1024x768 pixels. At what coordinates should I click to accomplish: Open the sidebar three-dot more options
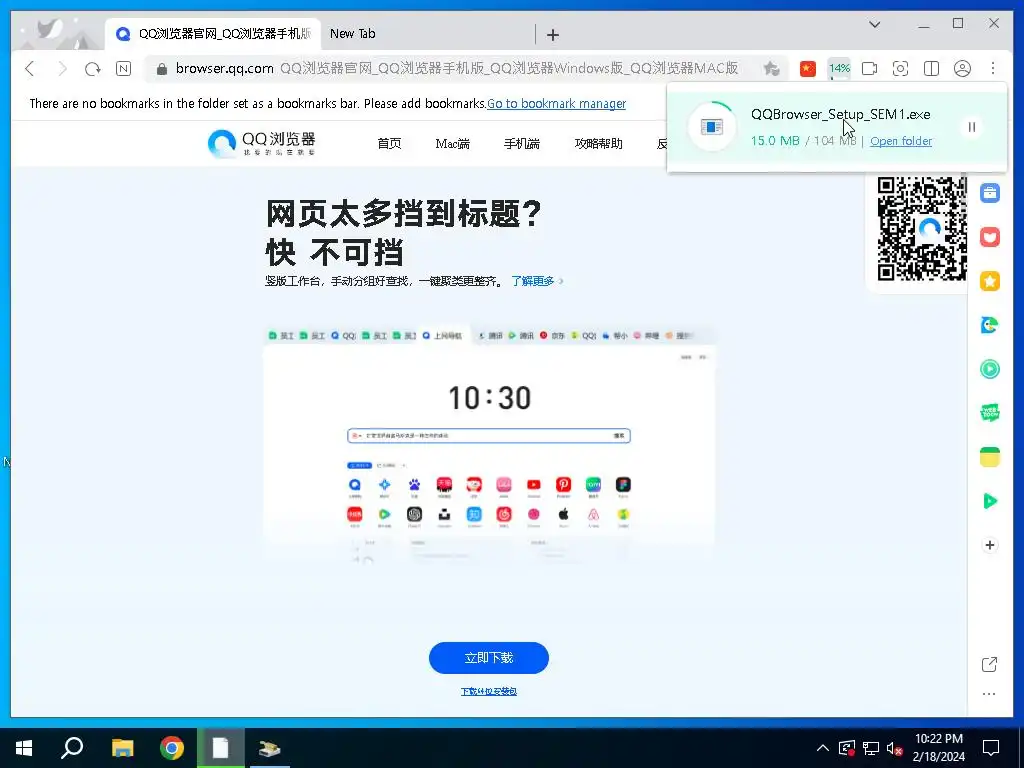[x=989, y=694]
